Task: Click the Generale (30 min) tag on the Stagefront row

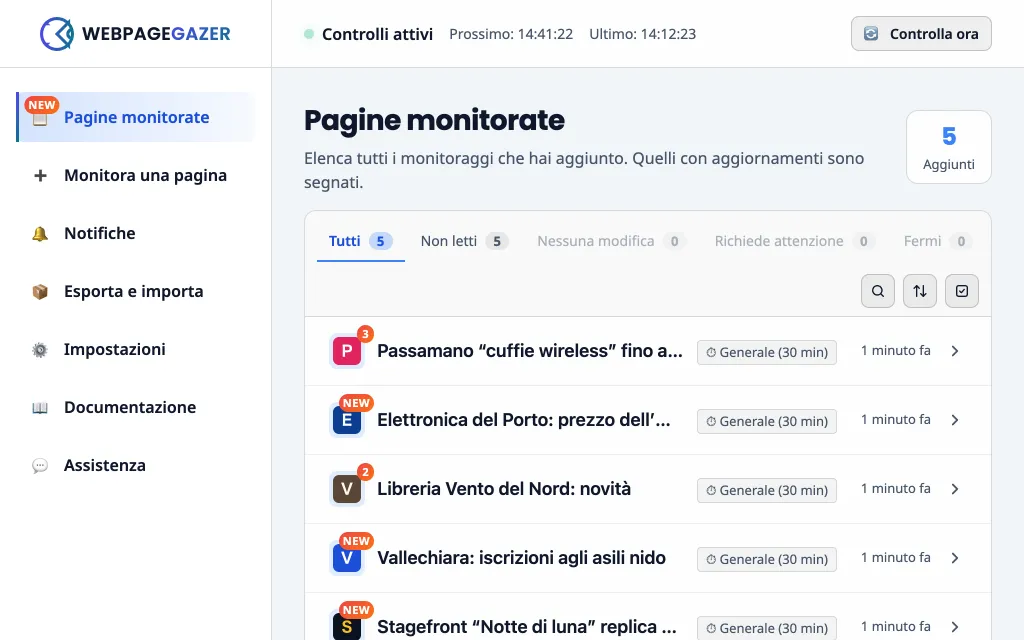Action: pyautogui.click(x=767, y=628)
